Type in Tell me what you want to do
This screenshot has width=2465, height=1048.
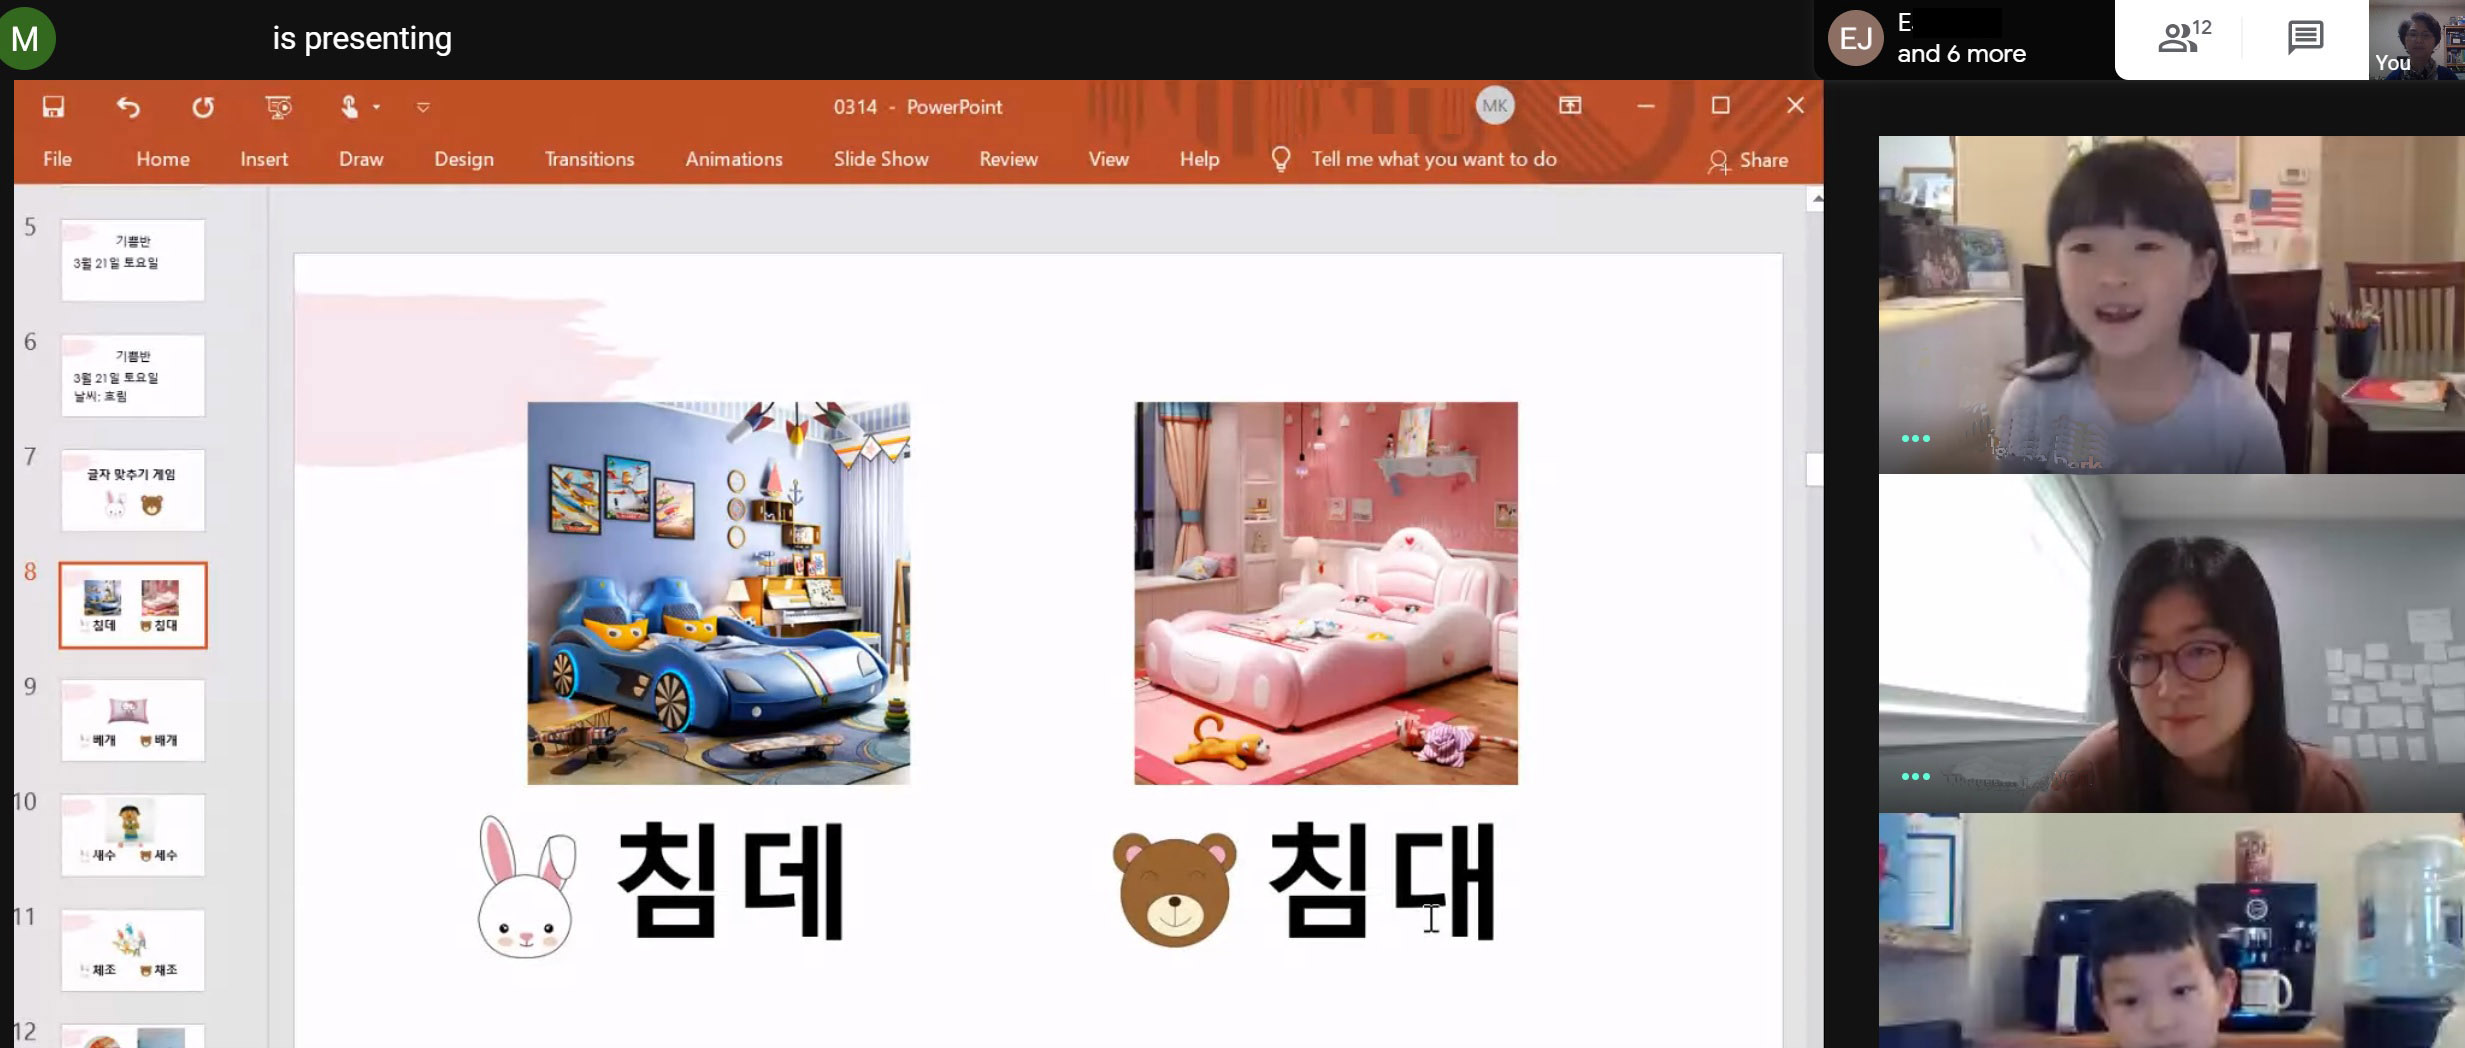[x=1433, y=159]
